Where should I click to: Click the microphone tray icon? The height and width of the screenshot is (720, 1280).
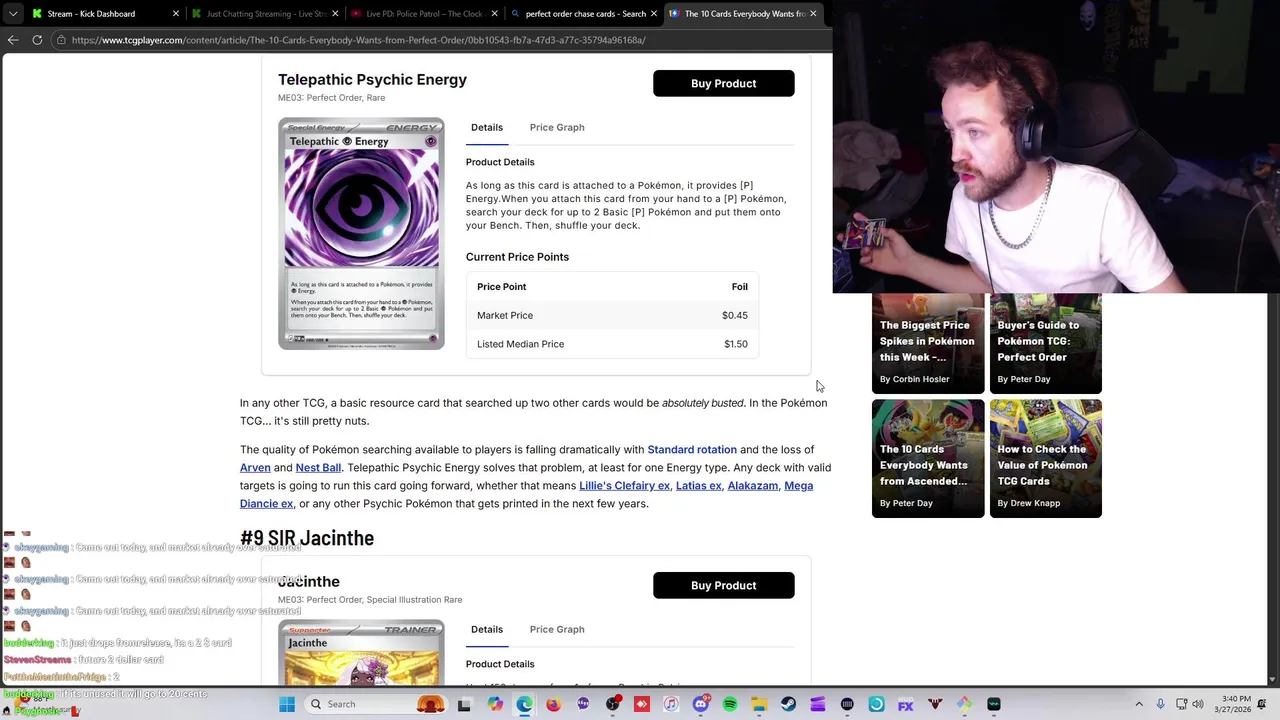coord(1160,704)
